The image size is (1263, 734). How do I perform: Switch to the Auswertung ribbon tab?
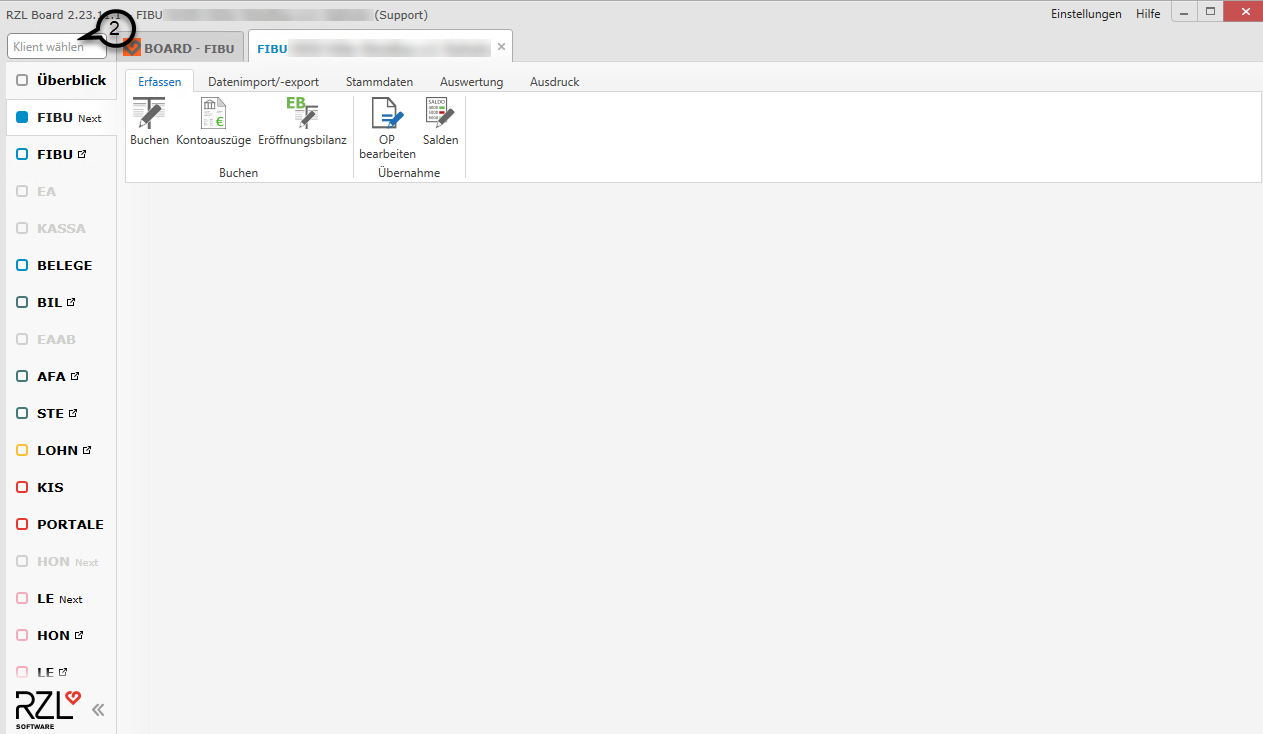[x=471, y=82]
